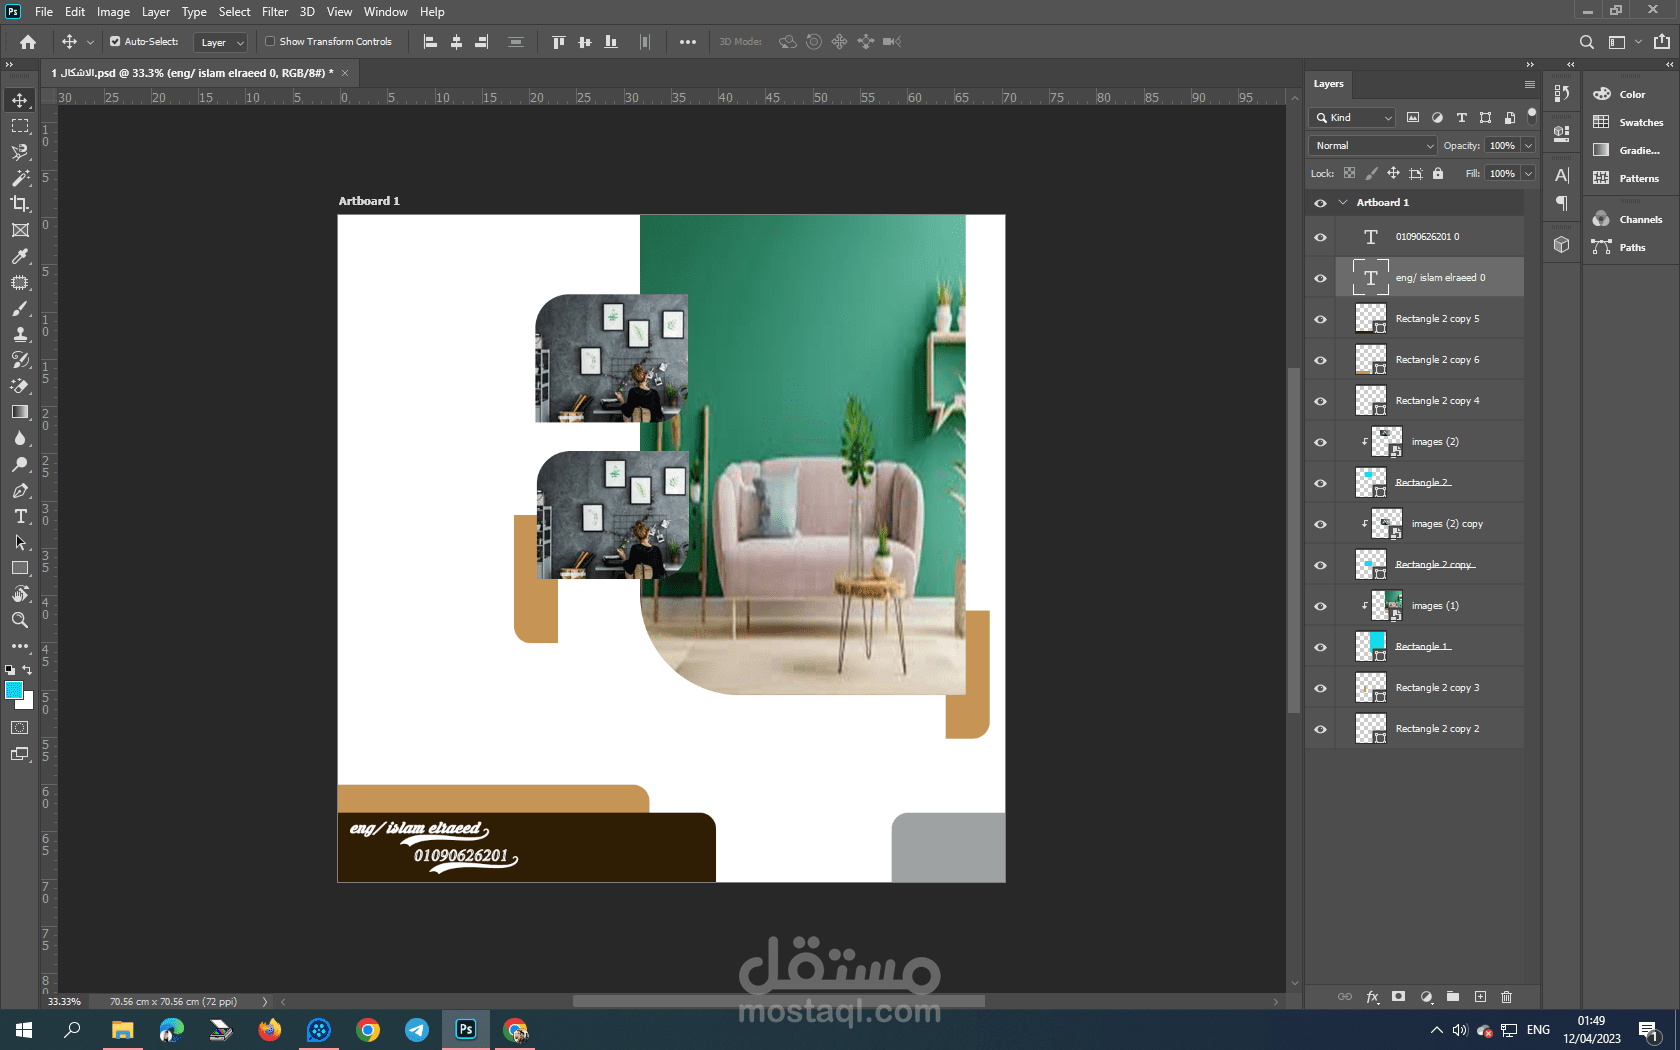Select the Rectangle 2 copy 5 layer
The image size is (1680, 1050).
tap(1436, 319)
